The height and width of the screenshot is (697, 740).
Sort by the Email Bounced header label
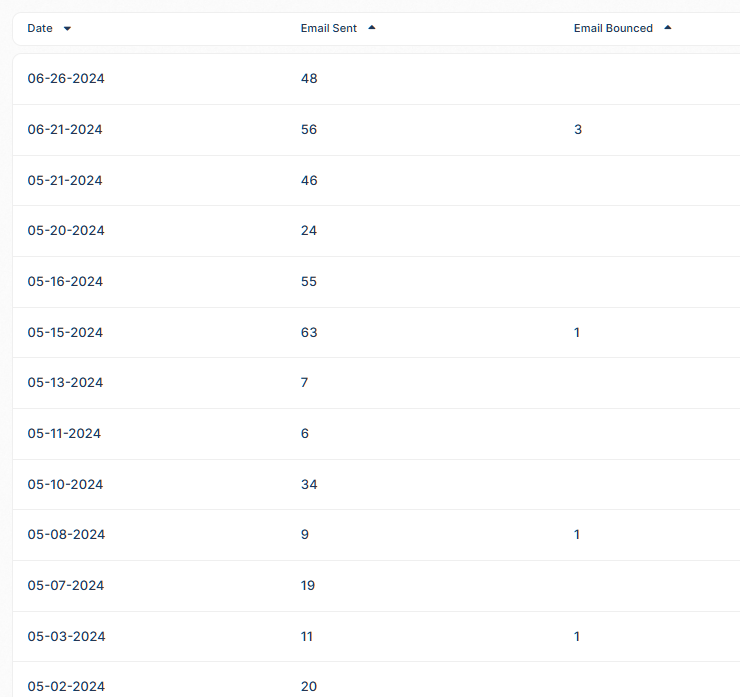[x=612, y=28]
